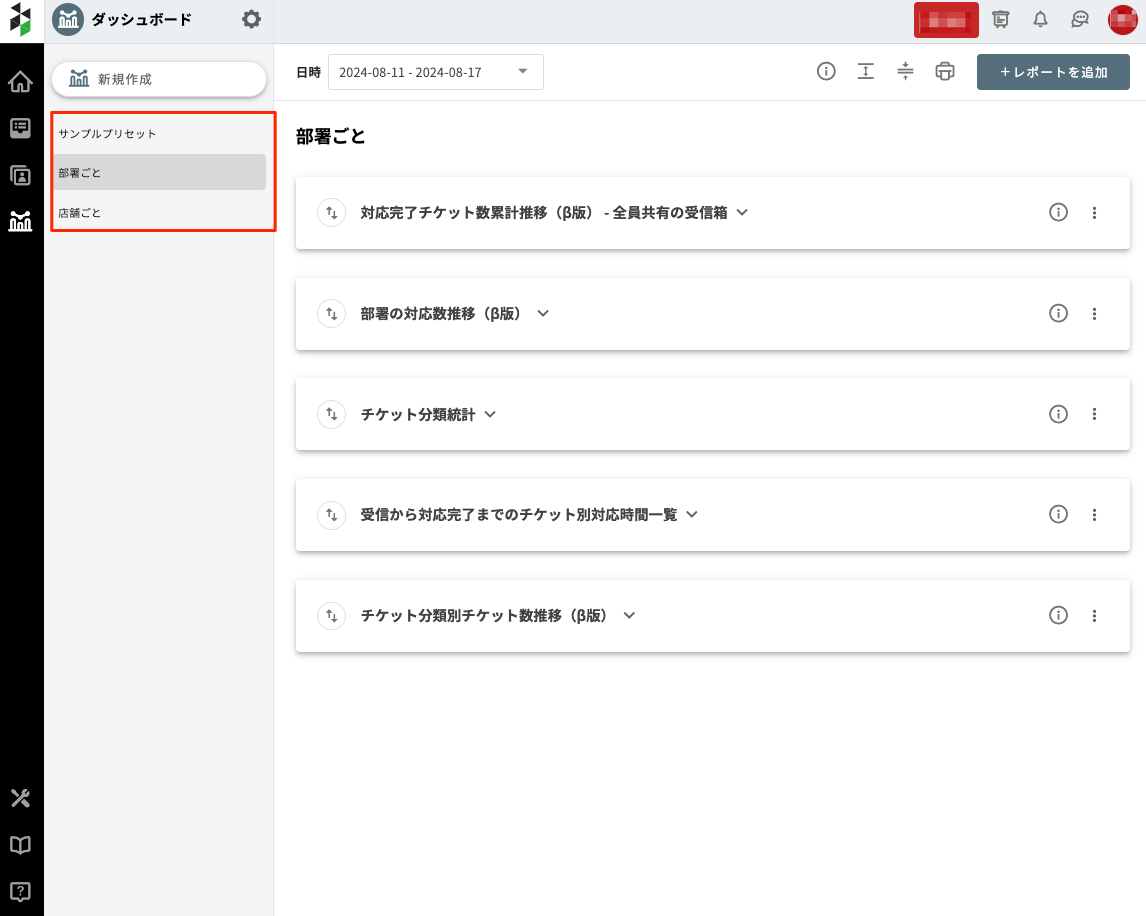
Task: Click the 新規作成 button
Action: tap(159, 79)
